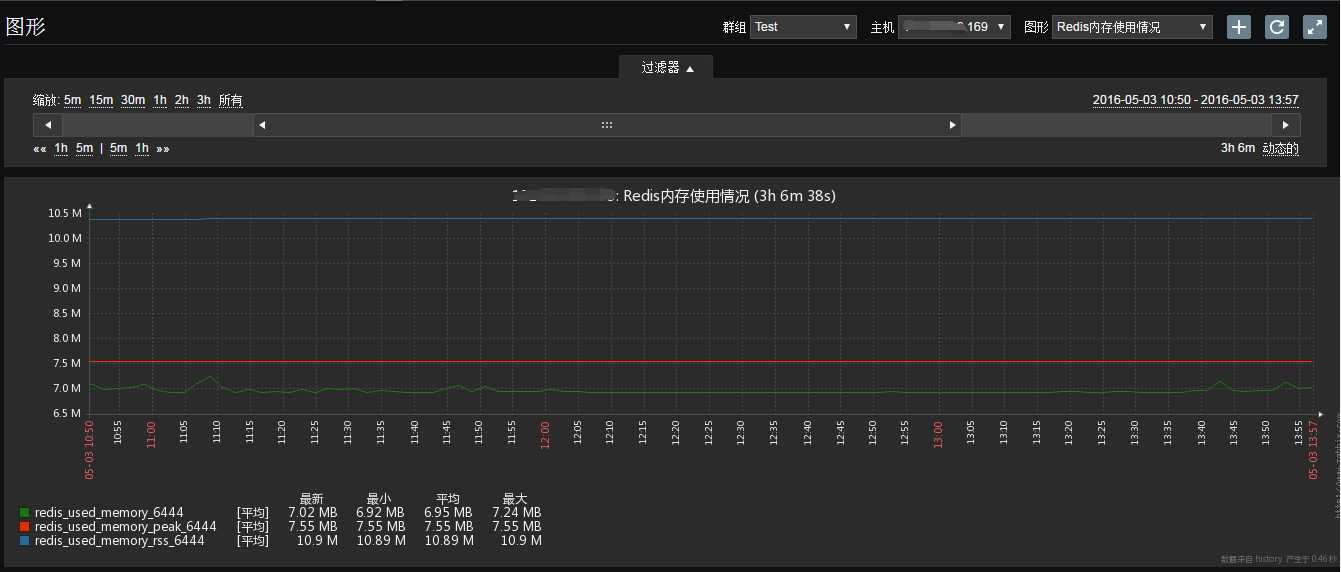Click the 3h 6m duration label
This screenshot has height=572, width=1341.
coord(1237,148)
